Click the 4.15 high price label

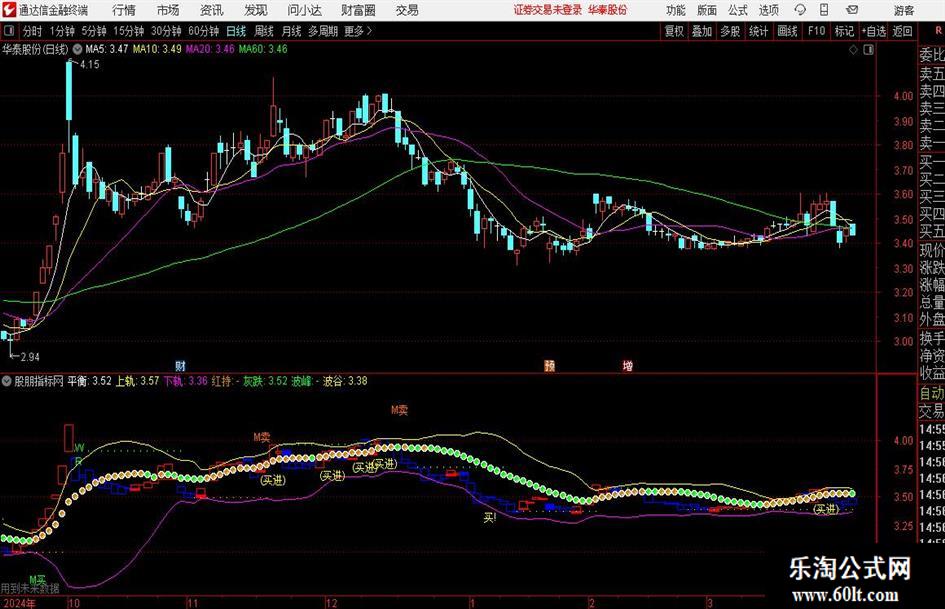click(x=90, y=65)
